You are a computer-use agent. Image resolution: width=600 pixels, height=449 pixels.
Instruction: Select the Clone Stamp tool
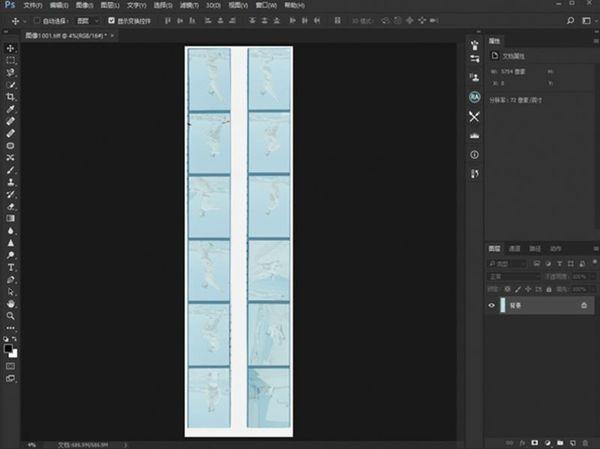(x=10, y=182)
